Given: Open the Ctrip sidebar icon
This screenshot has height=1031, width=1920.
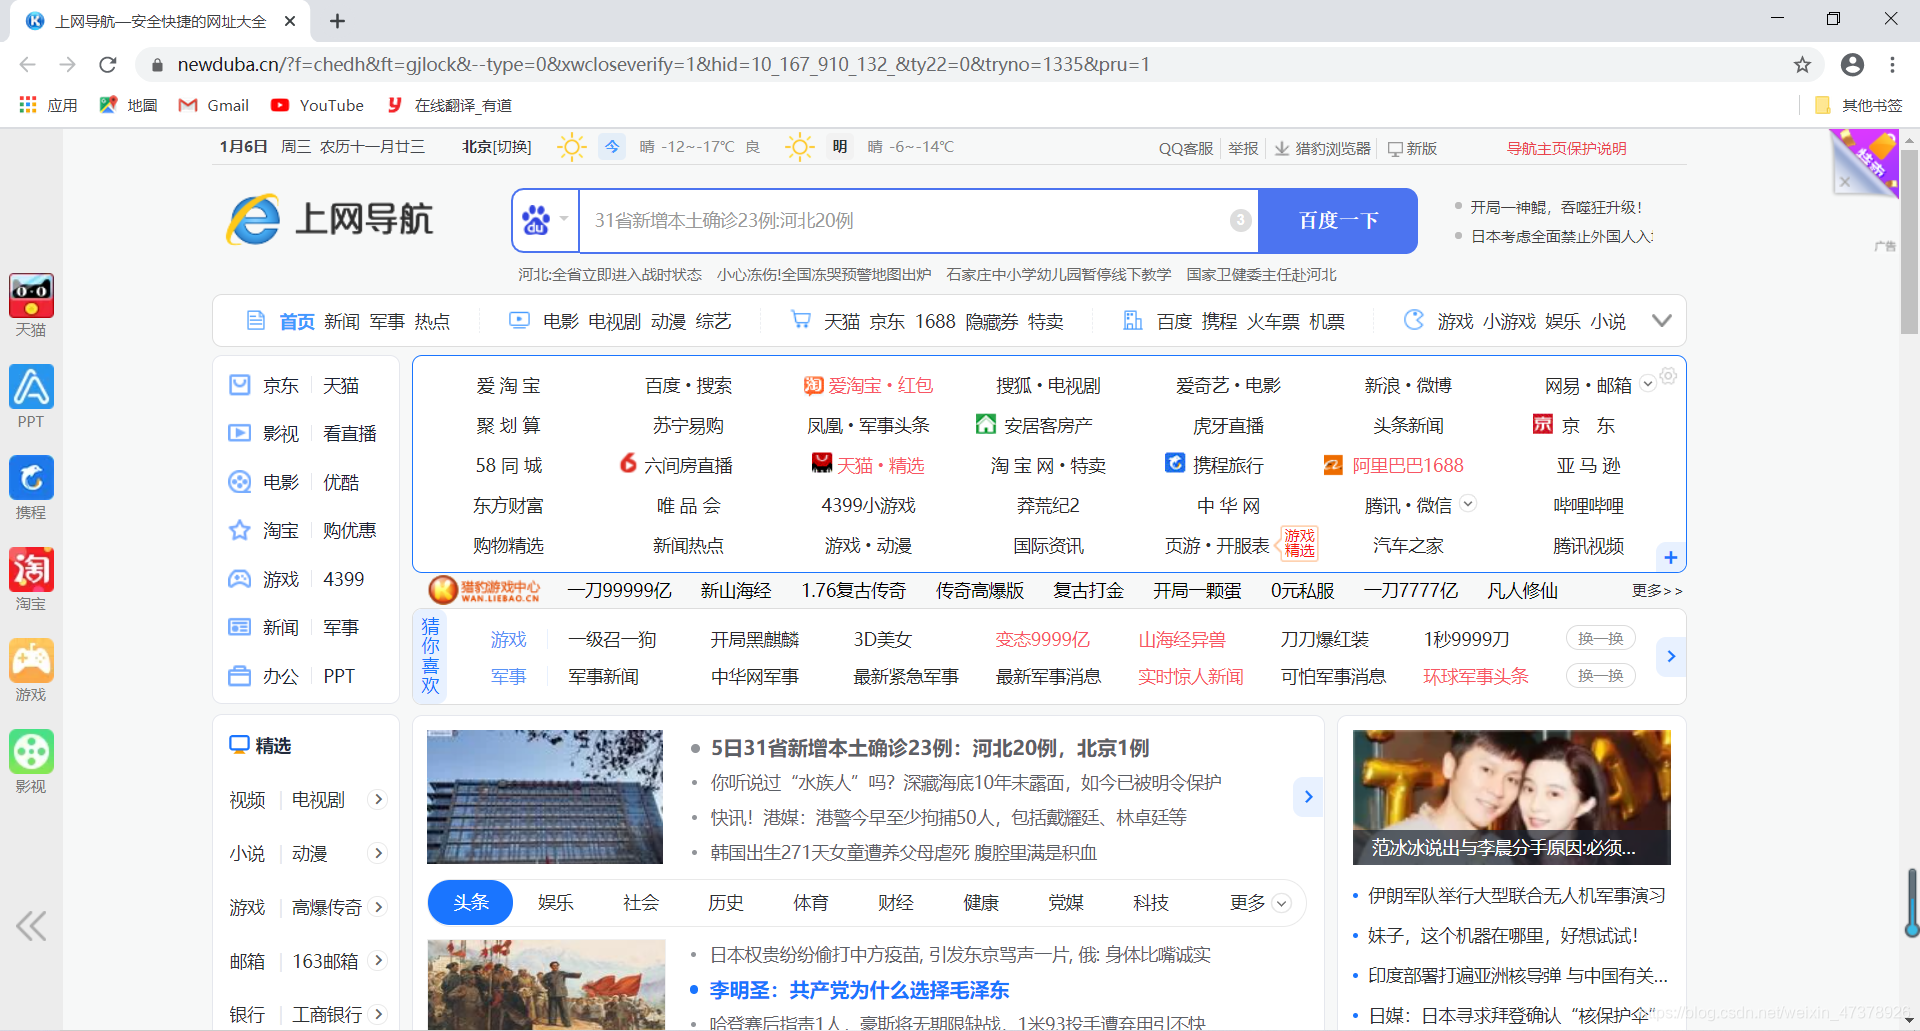Looking at the screenshot, I should tap(31, 478).
